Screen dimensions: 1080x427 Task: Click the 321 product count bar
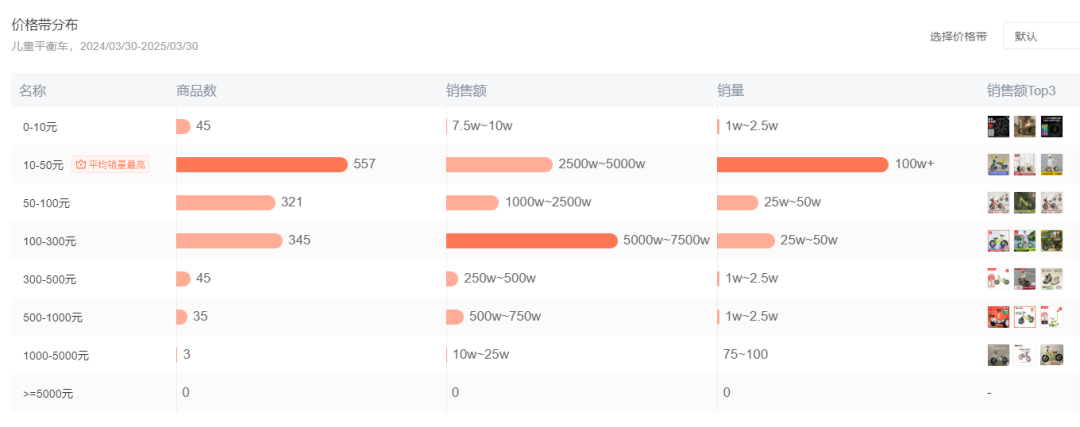225,202
